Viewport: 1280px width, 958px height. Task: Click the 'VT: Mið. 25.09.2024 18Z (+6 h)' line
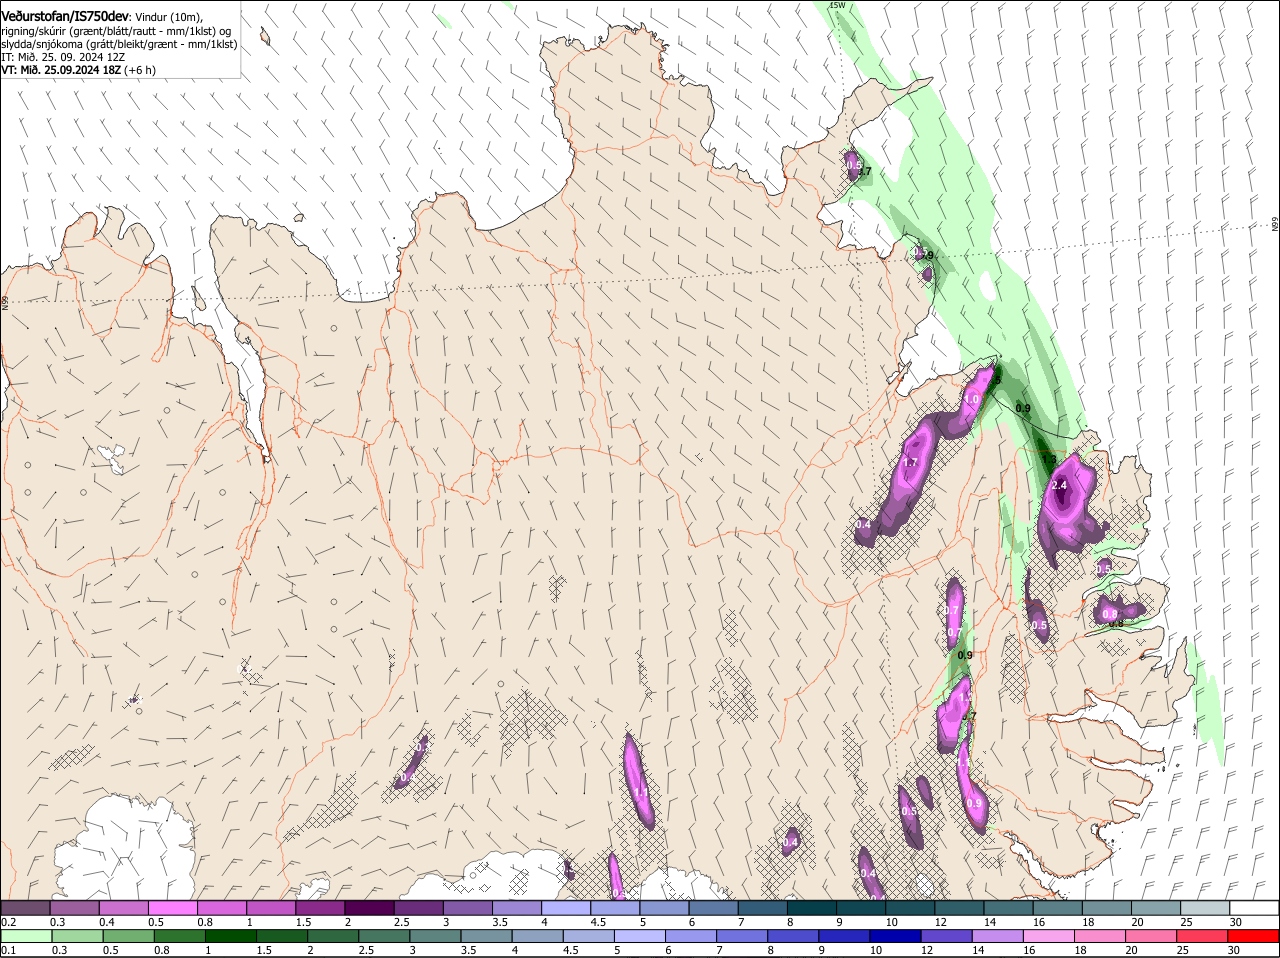pyautogui.click(x=78, y=70)
